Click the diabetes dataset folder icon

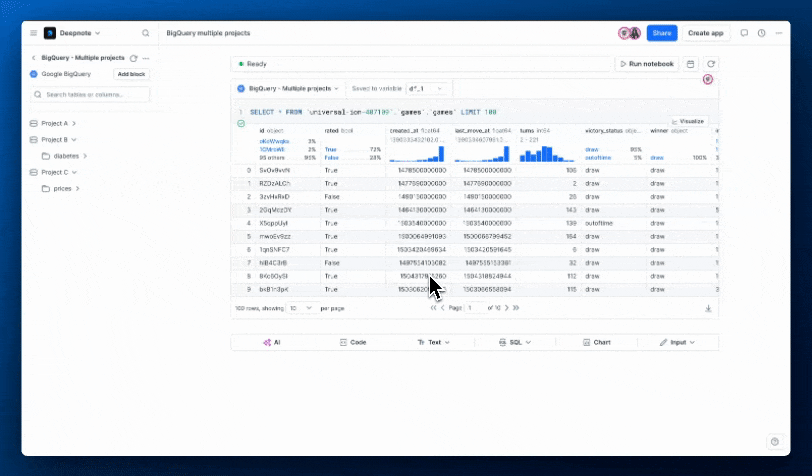tap(46, 156)
